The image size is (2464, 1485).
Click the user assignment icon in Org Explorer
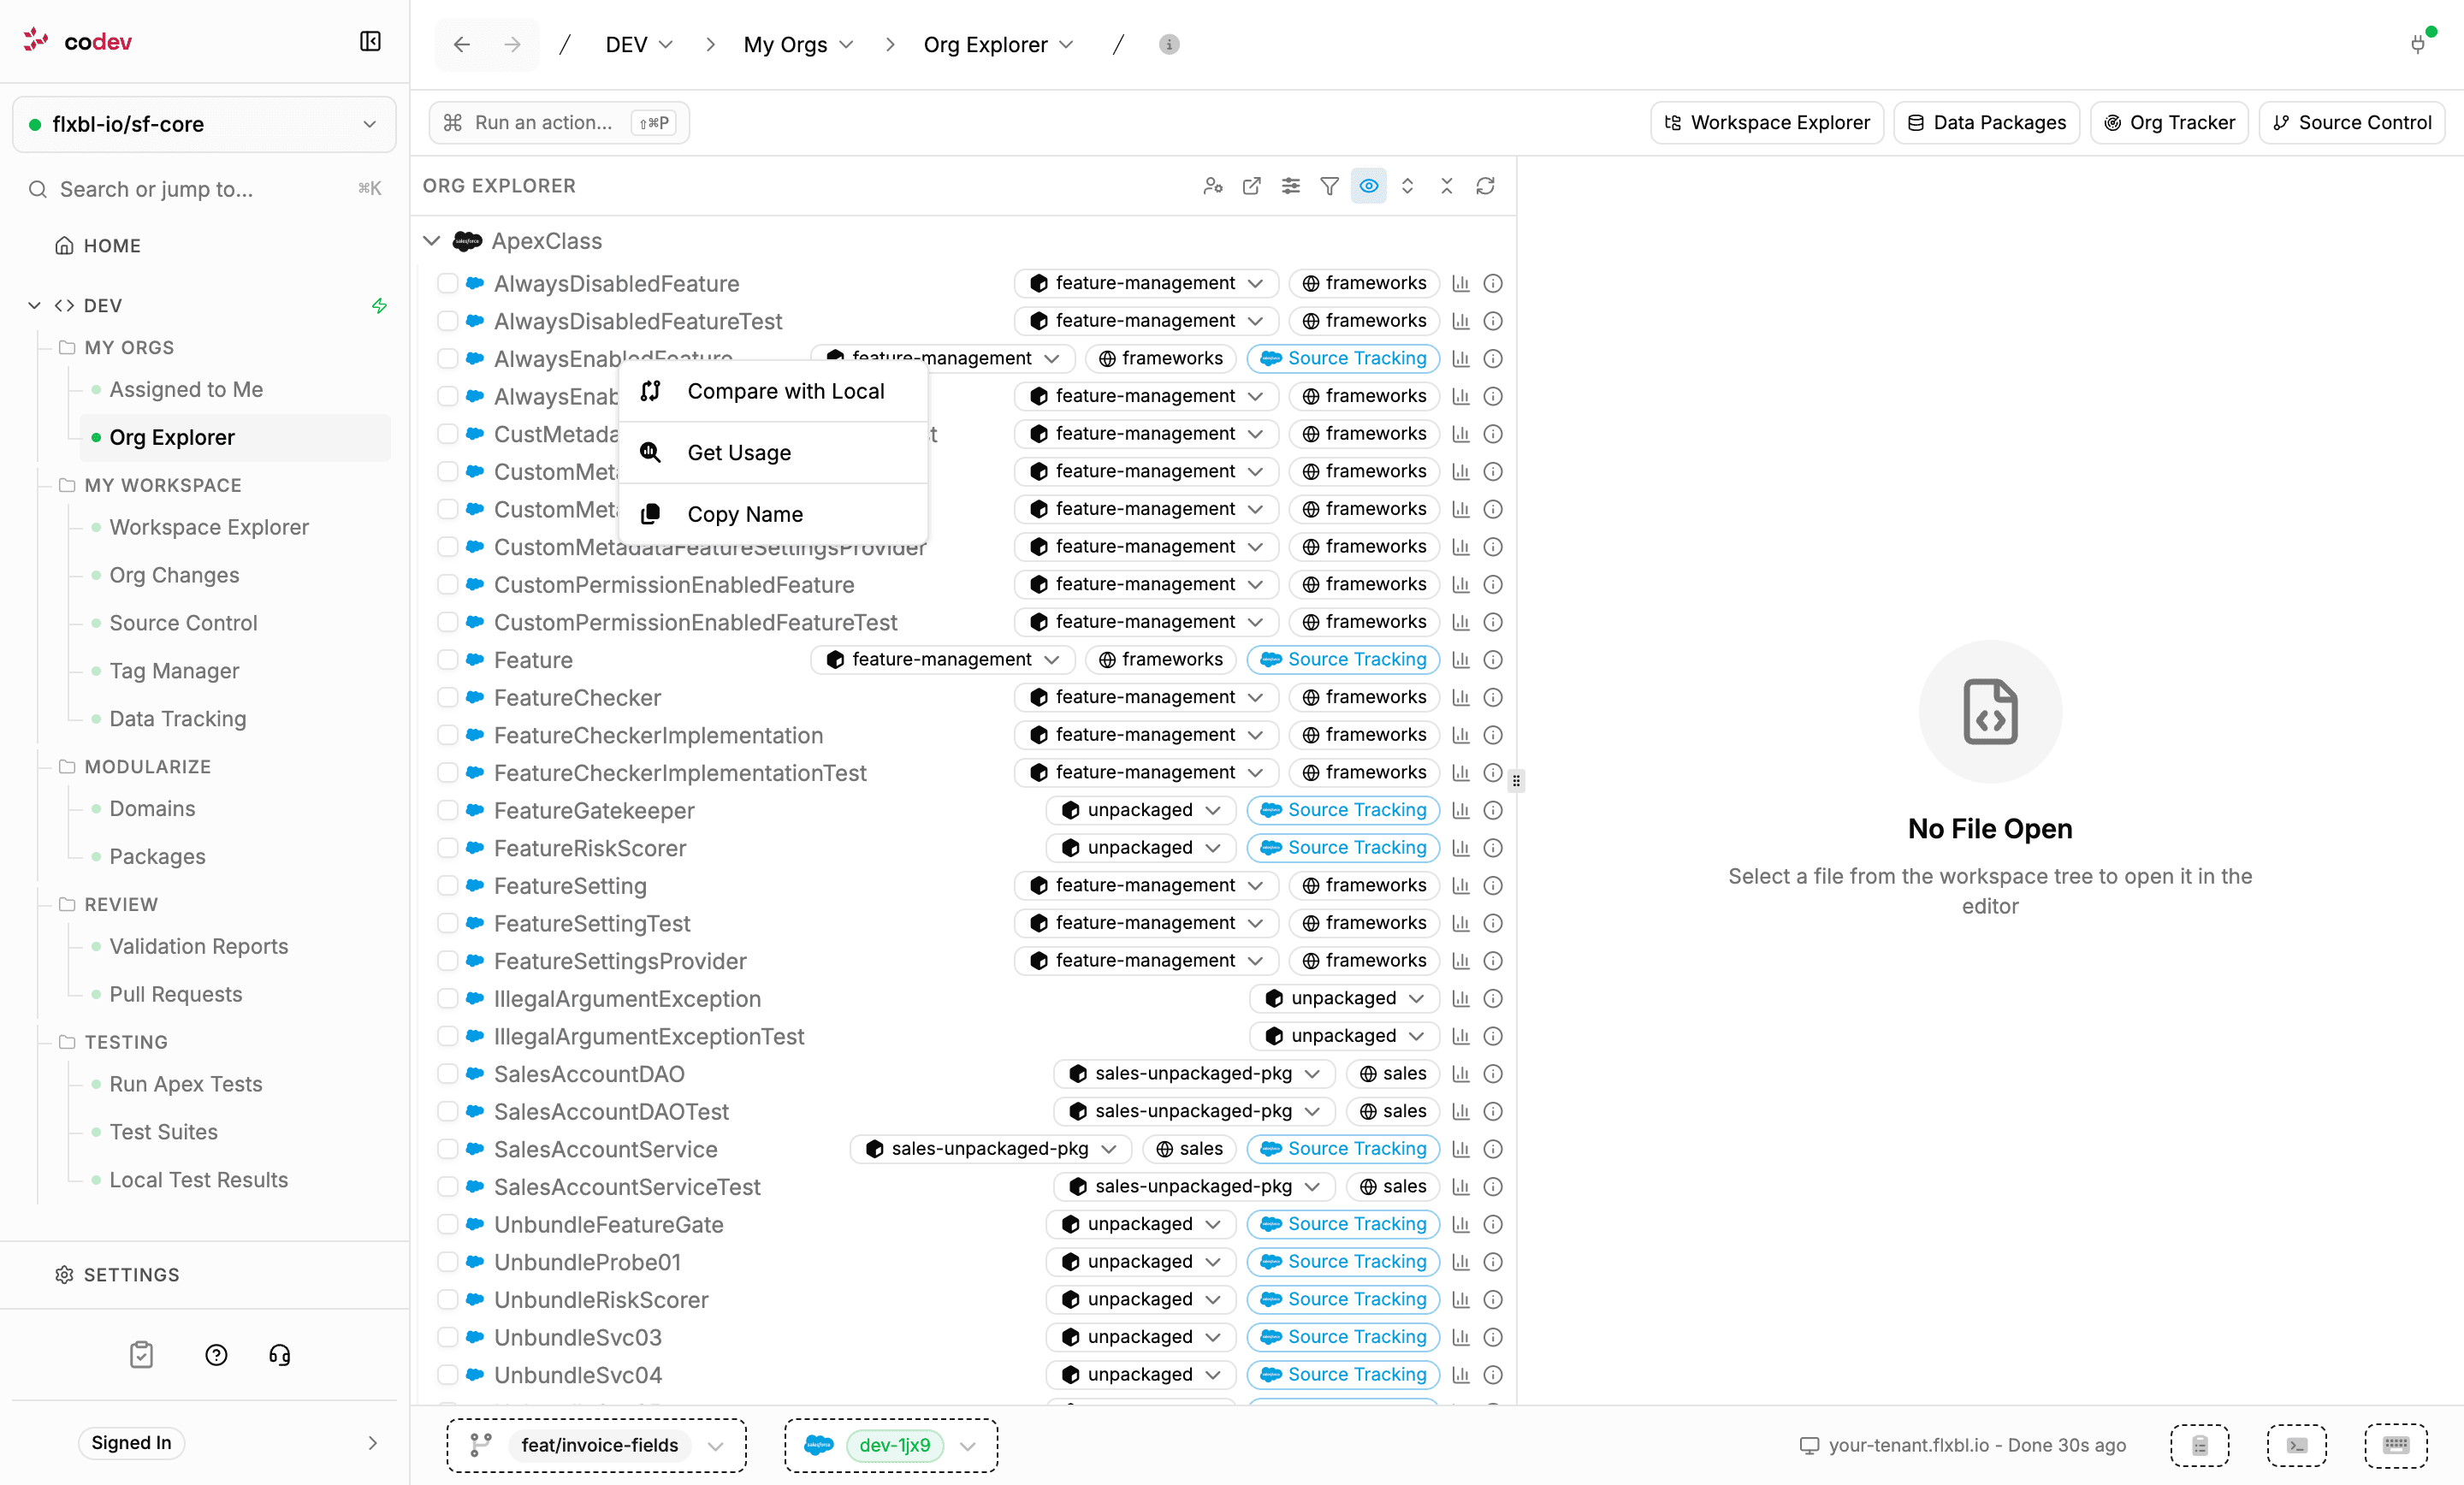pyautogui.click(x=1213, y=186)
